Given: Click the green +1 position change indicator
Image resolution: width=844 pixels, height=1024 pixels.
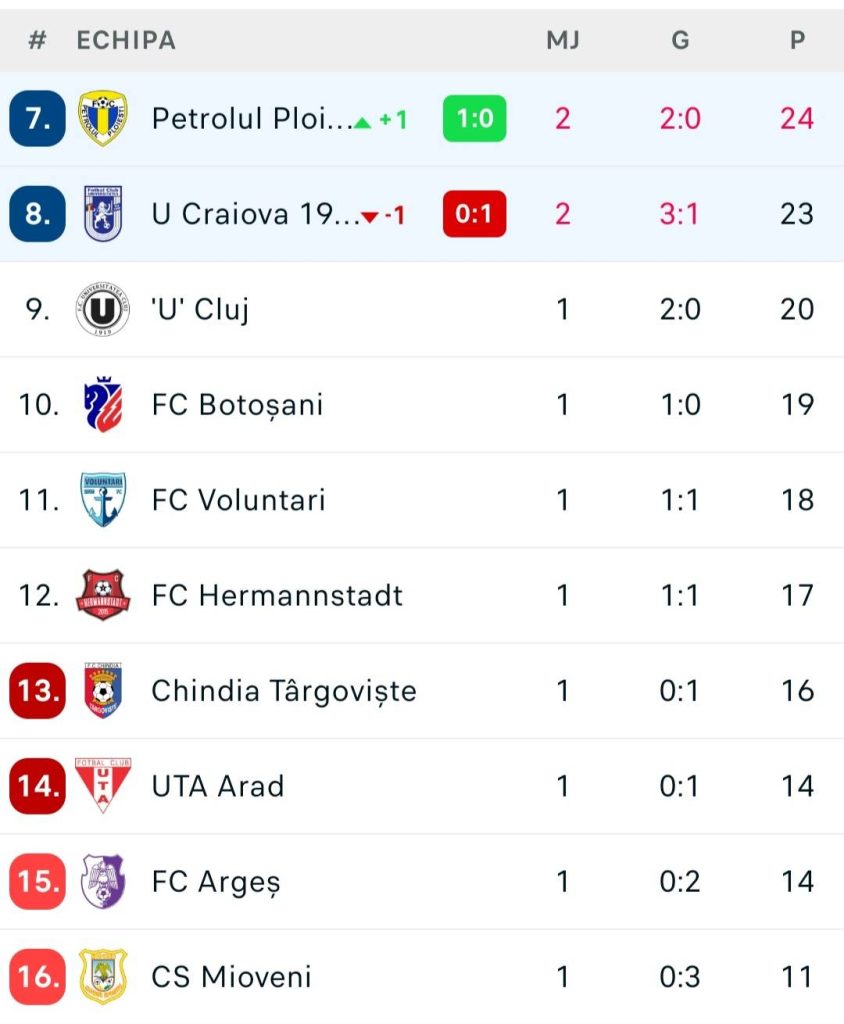Looking at the screenshot, I should click(382, 120).
